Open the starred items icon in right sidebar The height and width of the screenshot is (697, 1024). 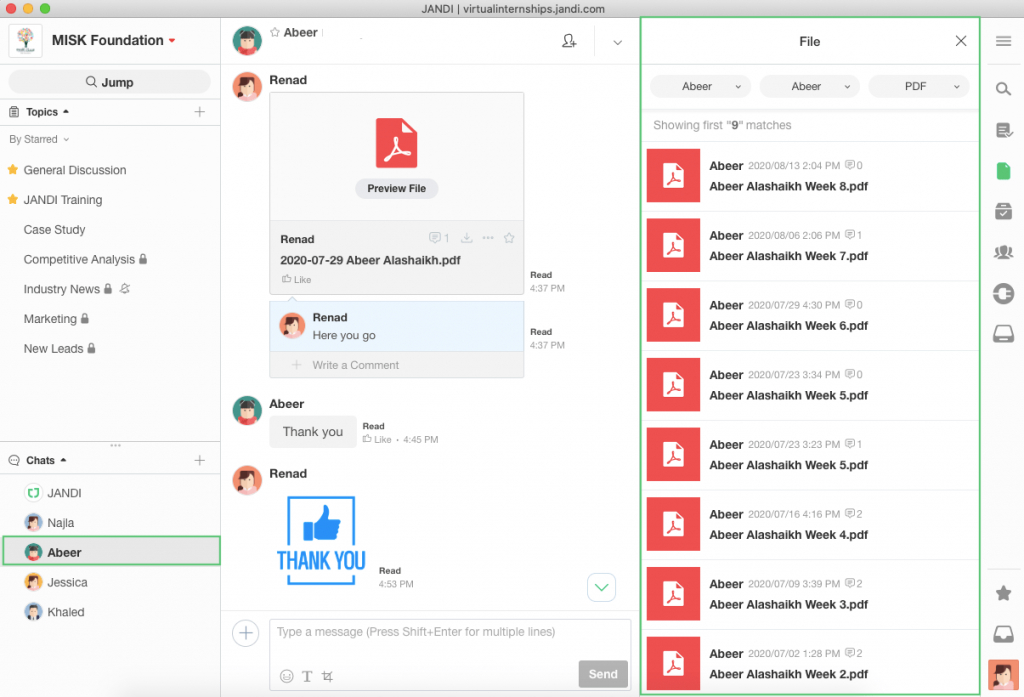coord(1003,593)
